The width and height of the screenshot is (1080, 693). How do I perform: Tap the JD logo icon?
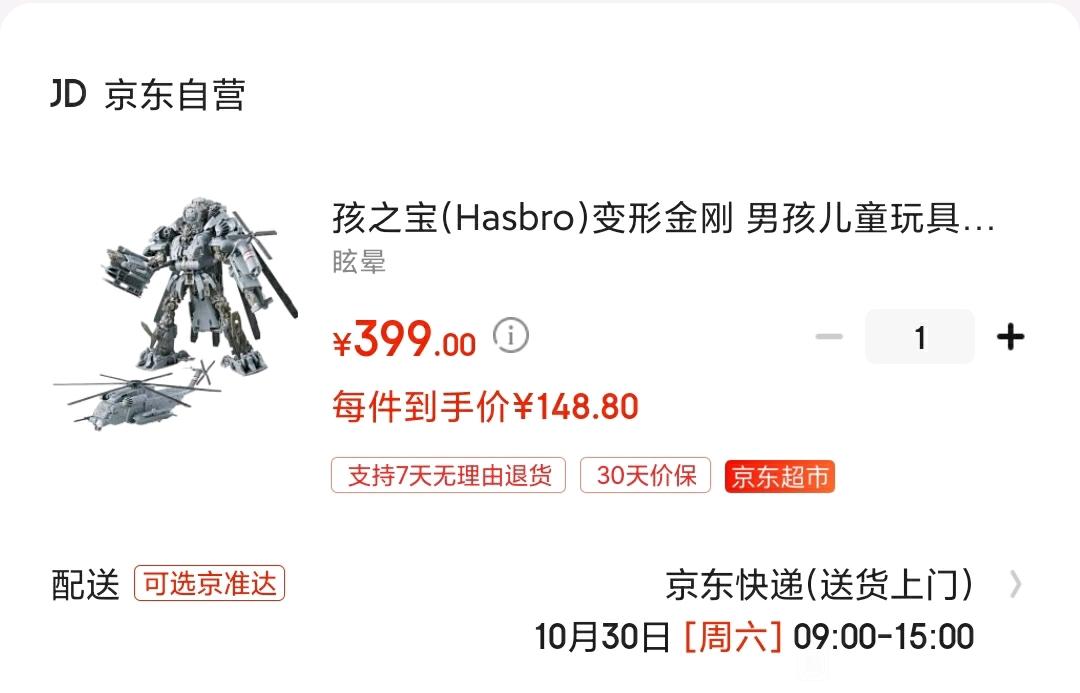[68, 94]
